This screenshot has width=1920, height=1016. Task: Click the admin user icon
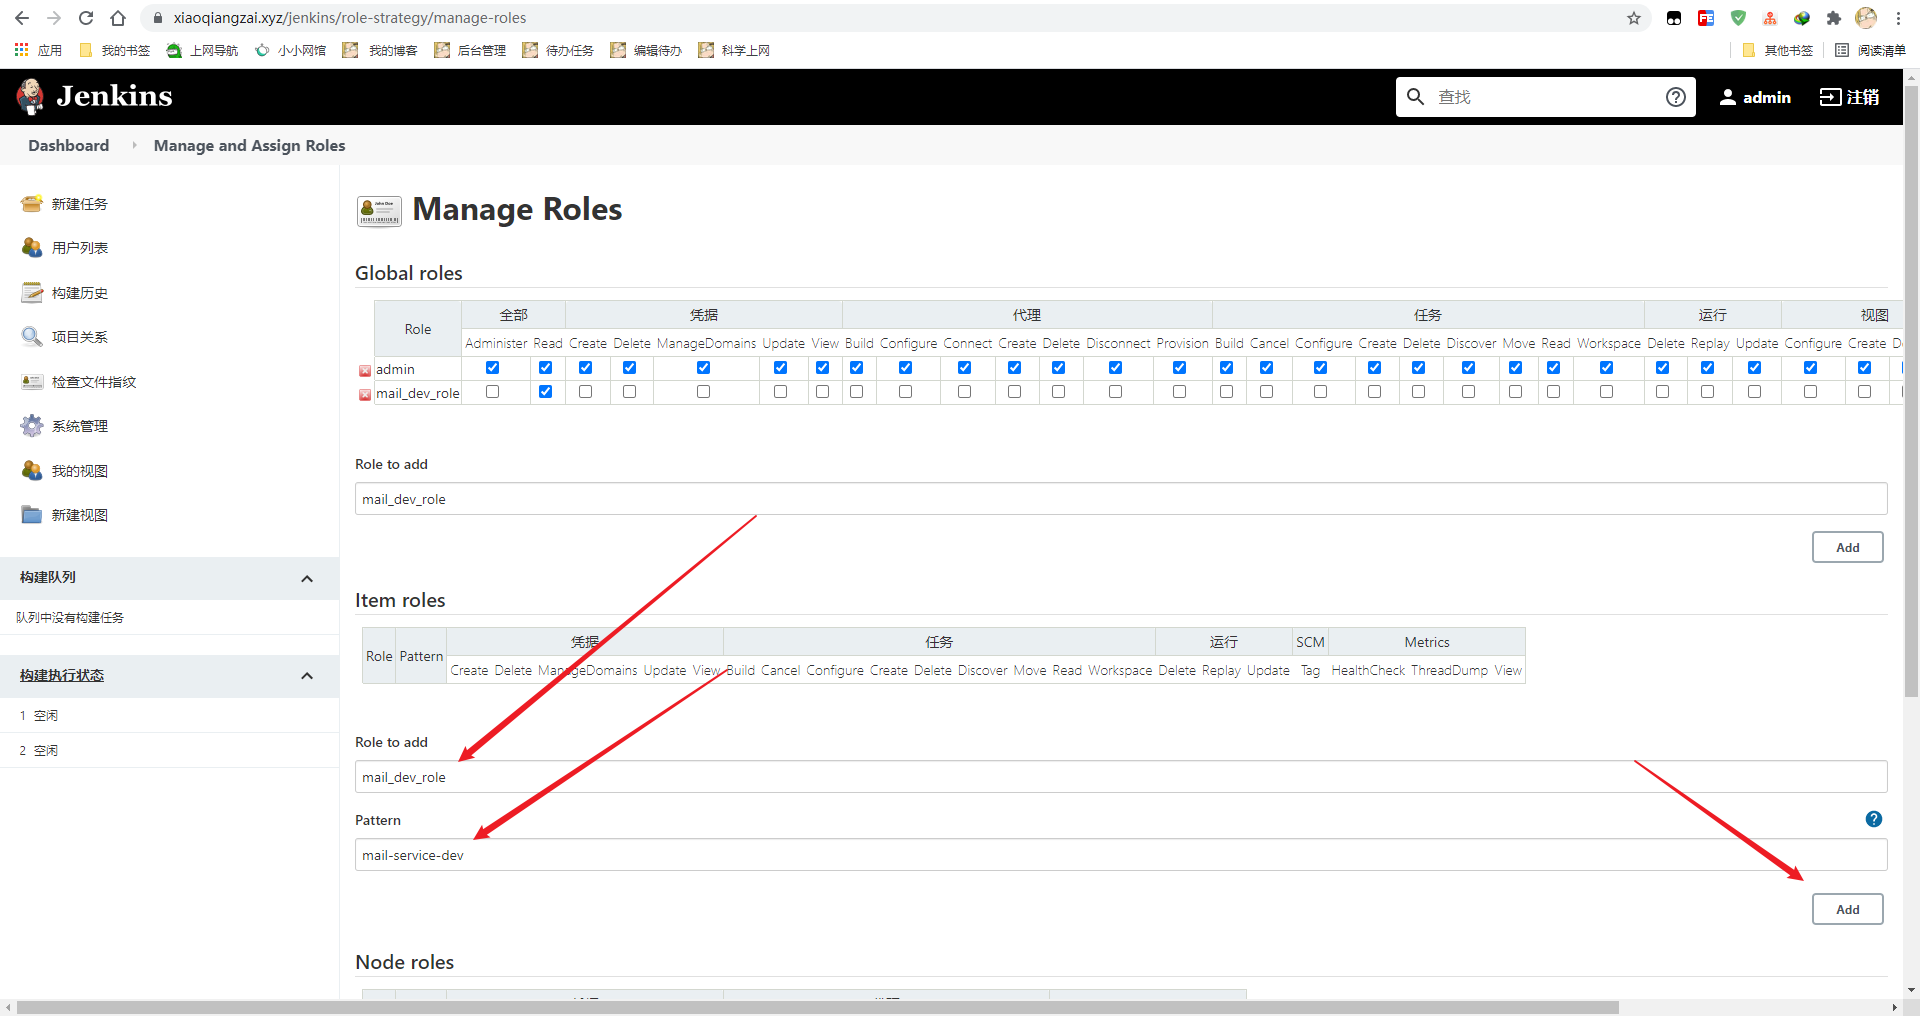pyautogui.click(x=1727, y=97)
